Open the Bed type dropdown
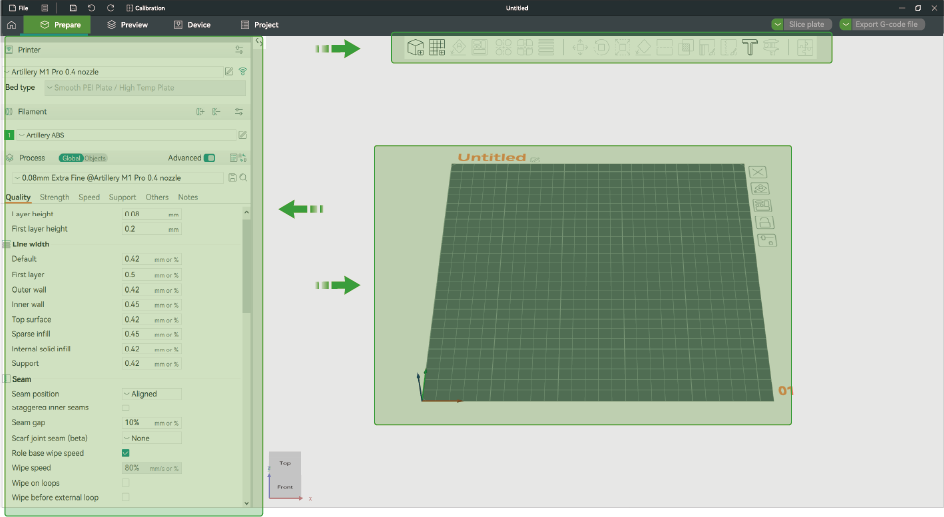Image resolution: width=944 pixels, height=517 pixels. pyautogui.click(x=145, y=88)
